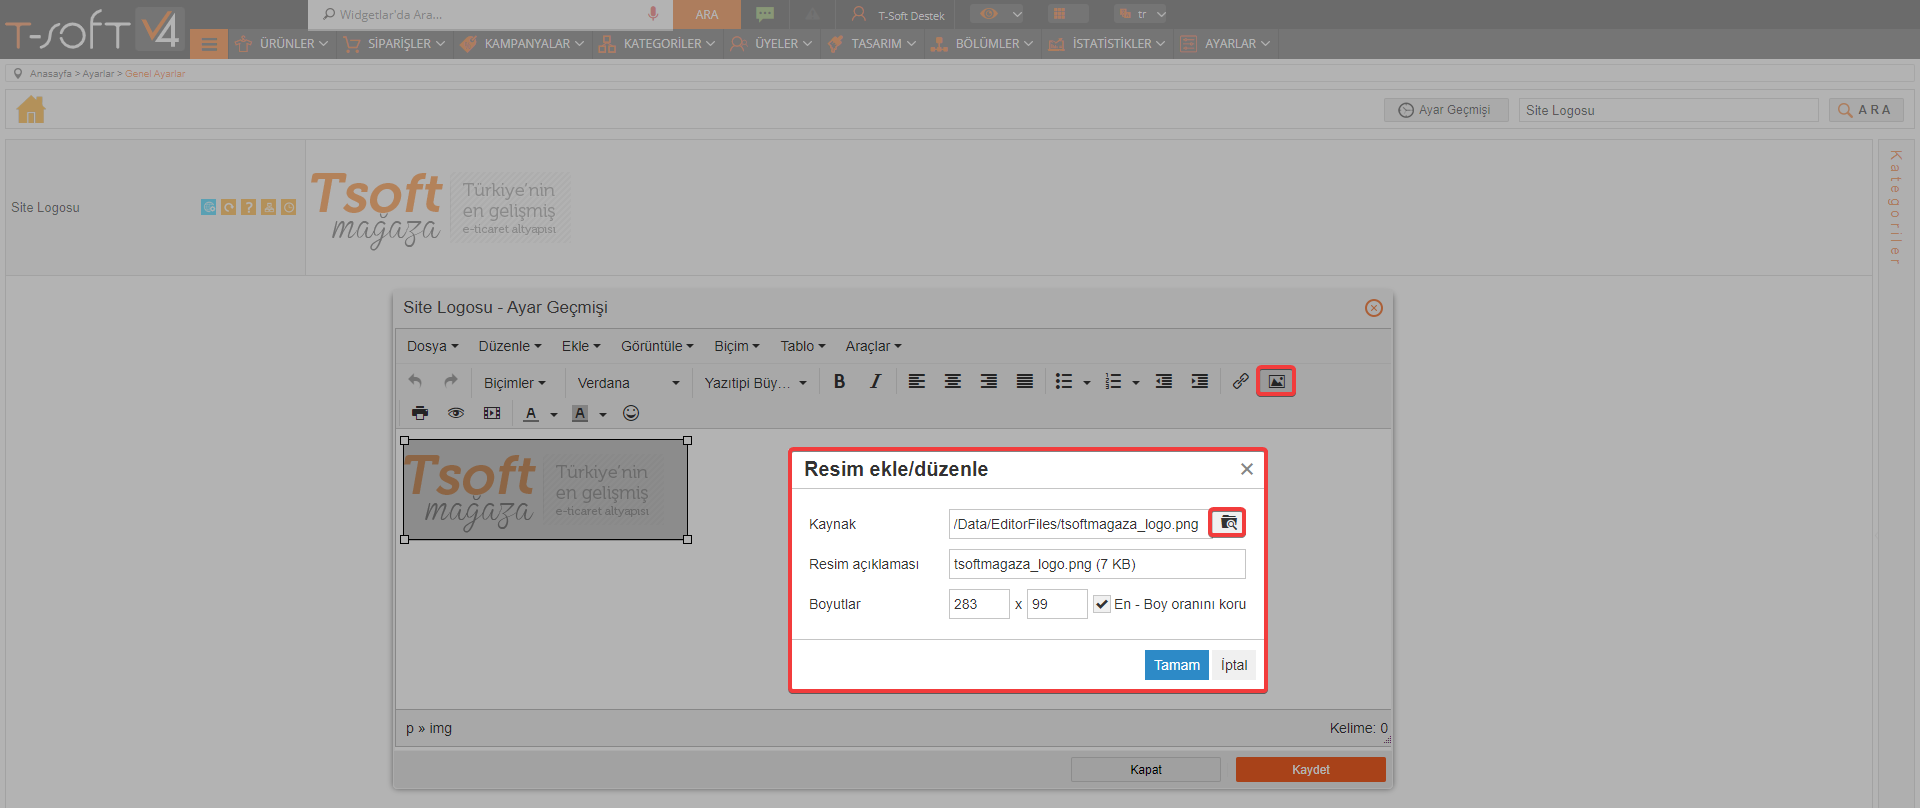Select the Tsoft logo image in editor
Viewport: 1920px width, 808px height.
[545, 490]
